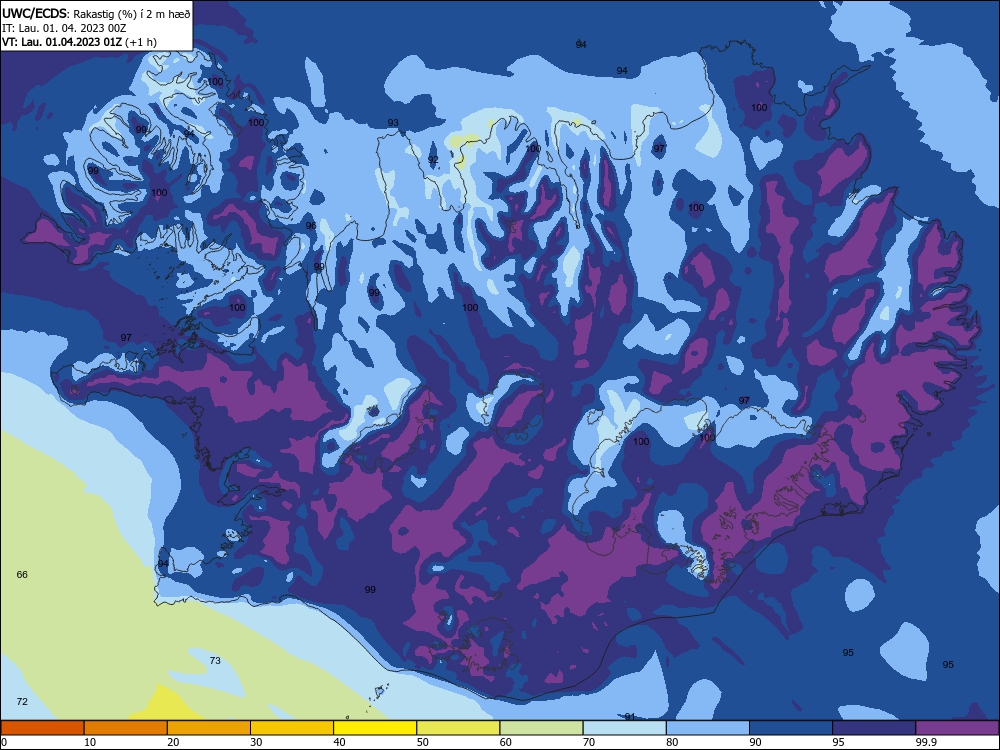Click the 90–95 medium blue legend swatch
Image resolution: width=1000 pixels, height=750 pixels.
791,728
